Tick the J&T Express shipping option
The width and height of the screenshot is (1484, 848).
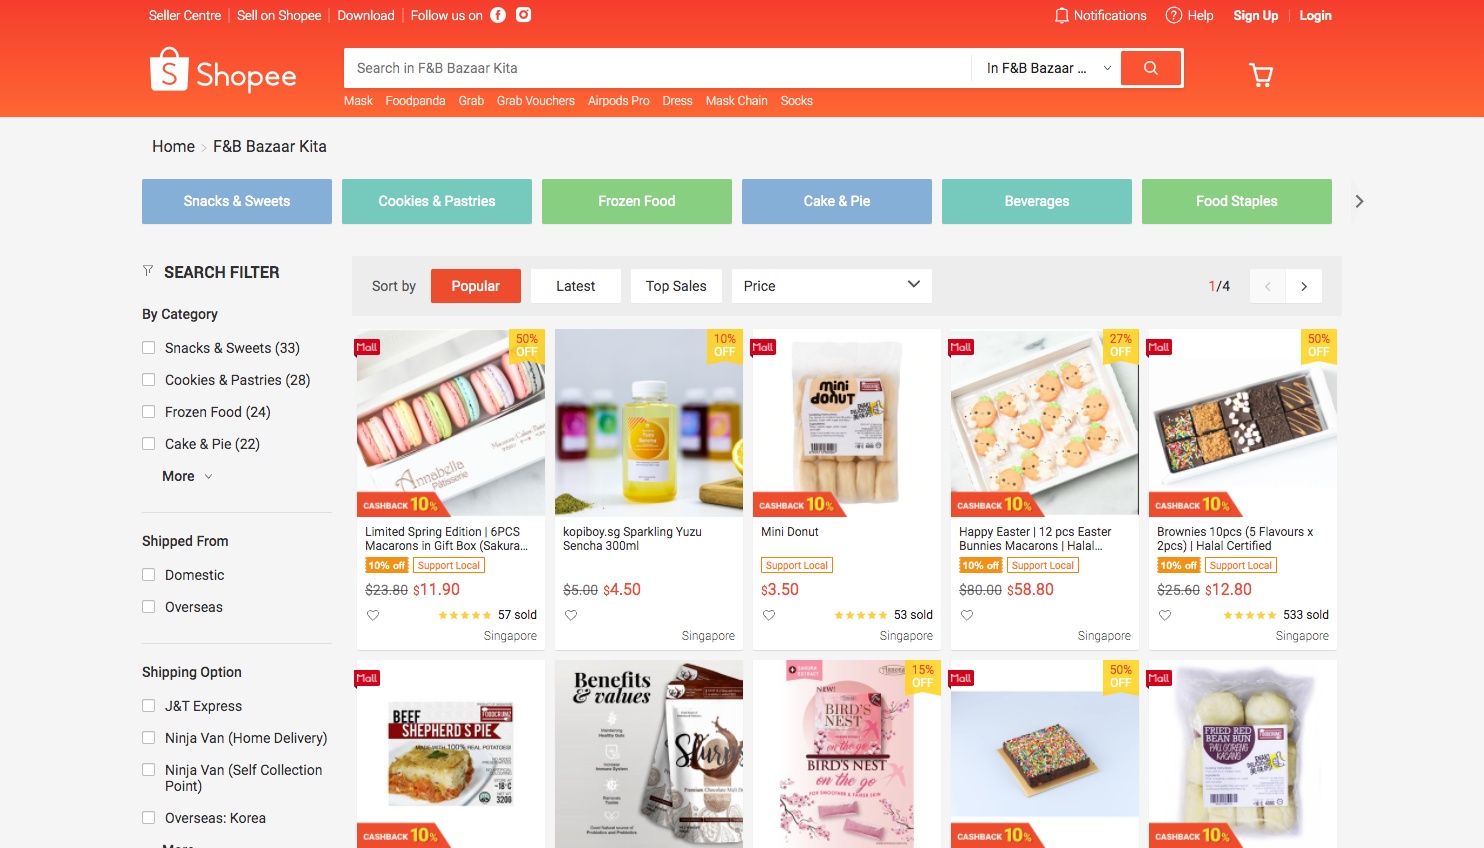(148, 706)
